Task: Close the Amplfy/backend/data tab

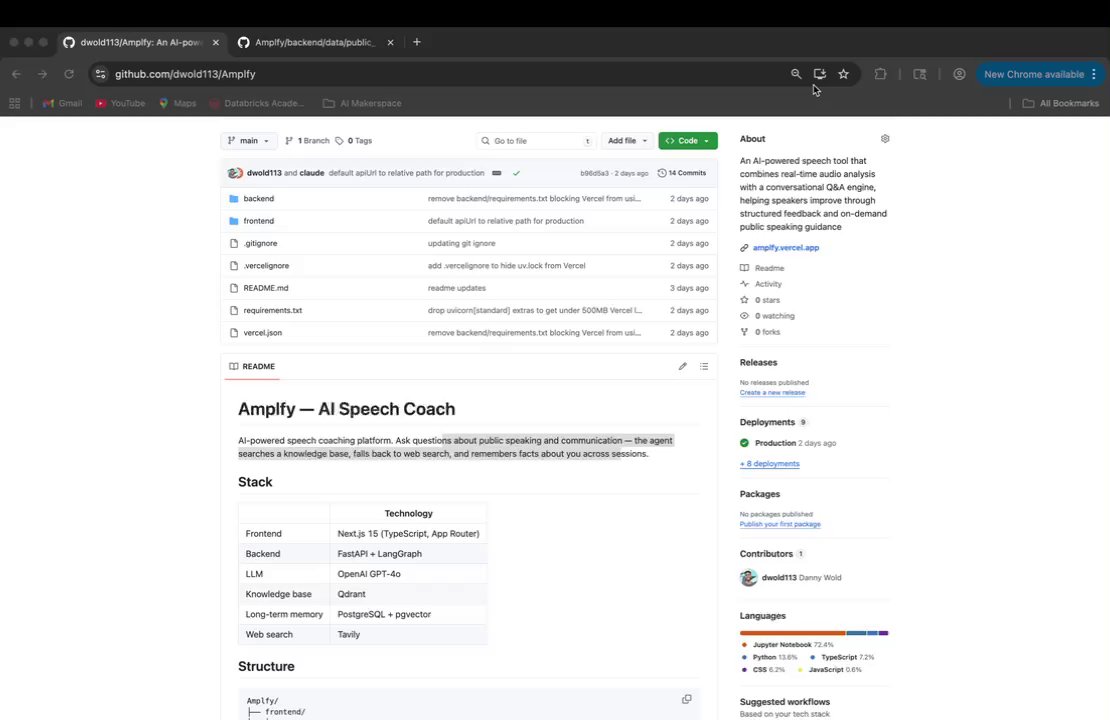Action: [390, 42]
